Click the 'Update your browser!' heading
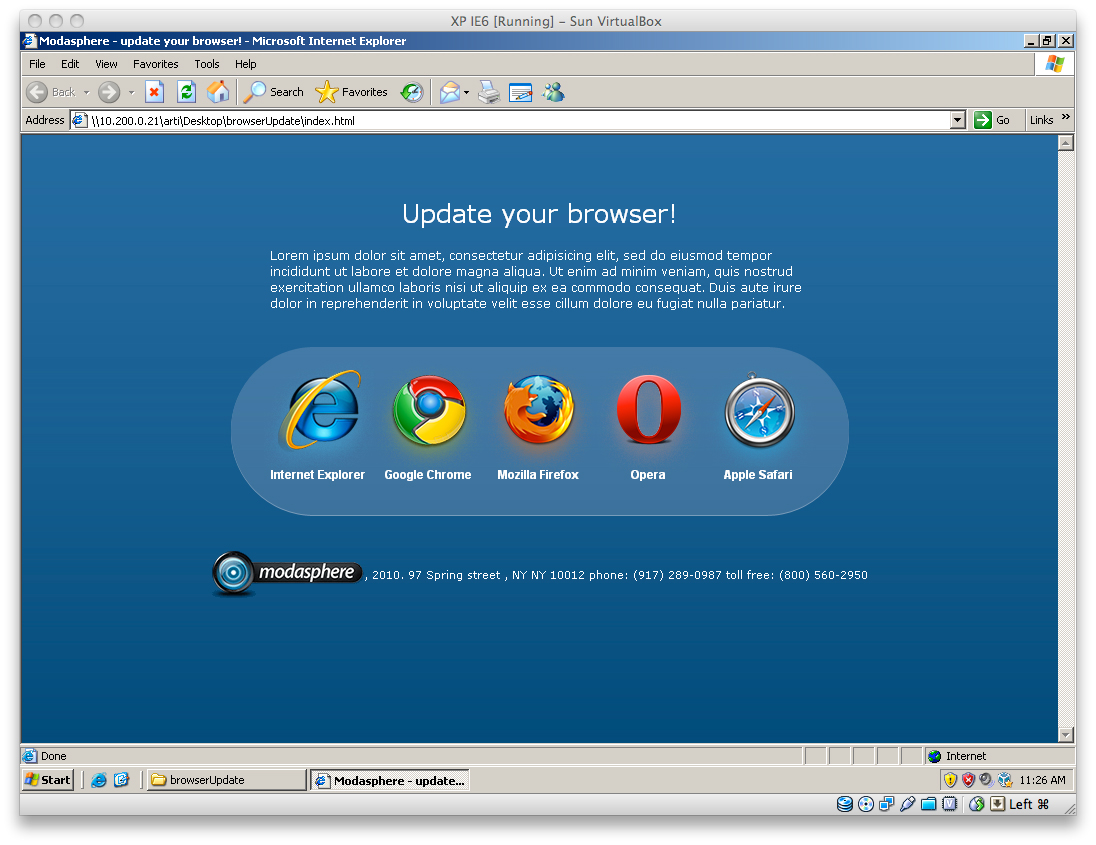 (x=539, y=214)
